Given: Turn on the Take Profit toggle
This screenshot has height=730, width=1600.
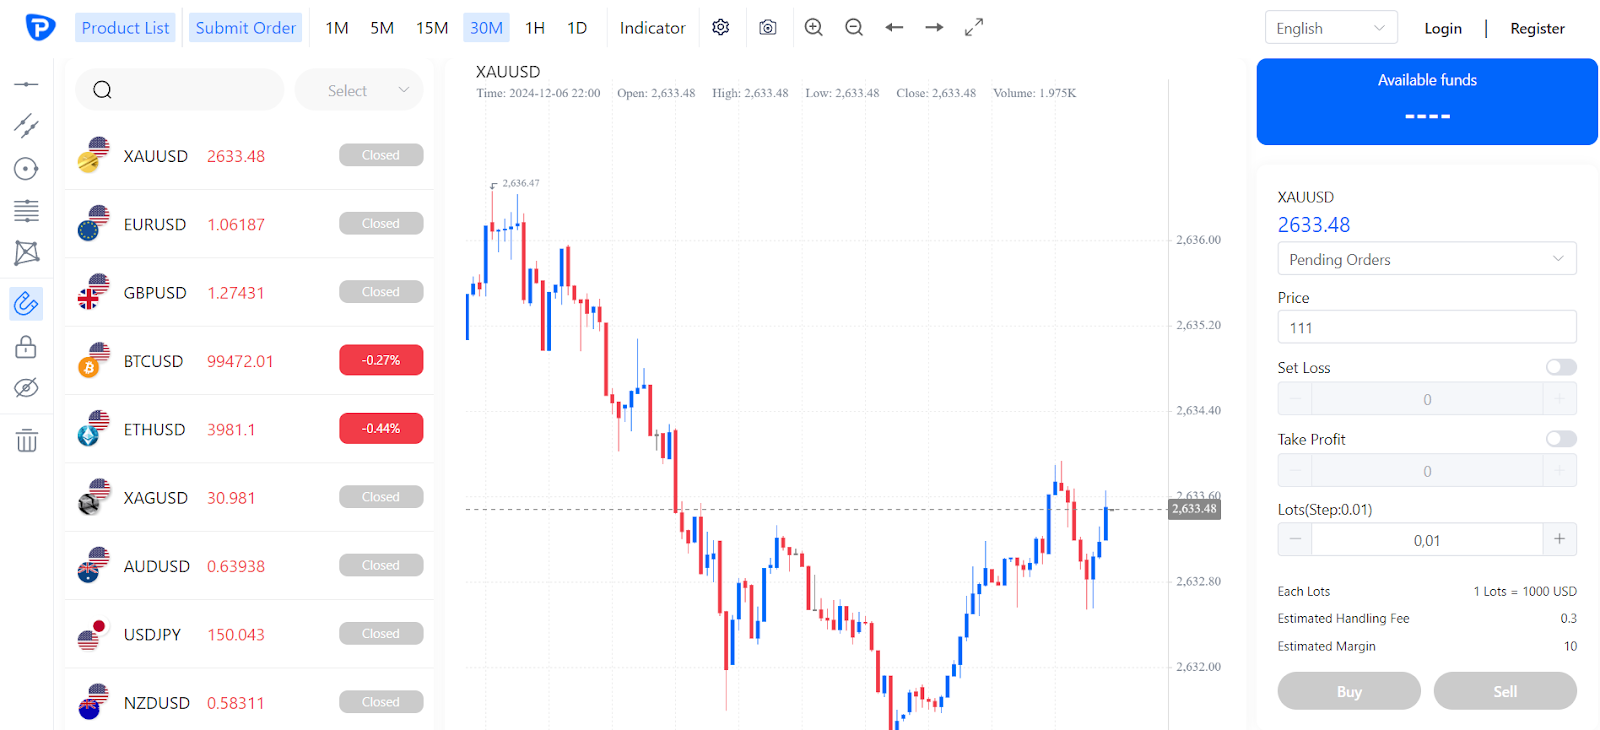Looking at the screenshot, I should click(1560, 439).
